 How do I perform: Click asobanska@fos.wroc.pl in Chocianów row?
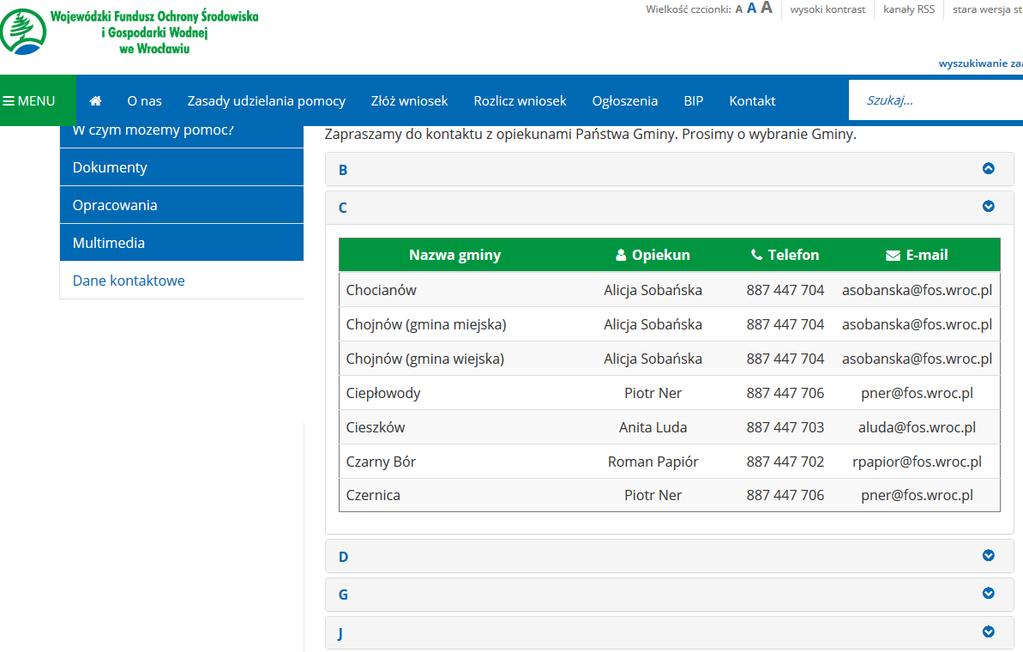click(917, 290)
